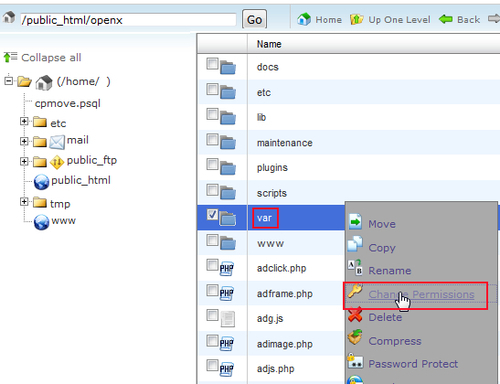Viewport: 500px width, 384px height.
Task: Click the yellow transfer icon beside public_ftp
Action: click(57, 162)
